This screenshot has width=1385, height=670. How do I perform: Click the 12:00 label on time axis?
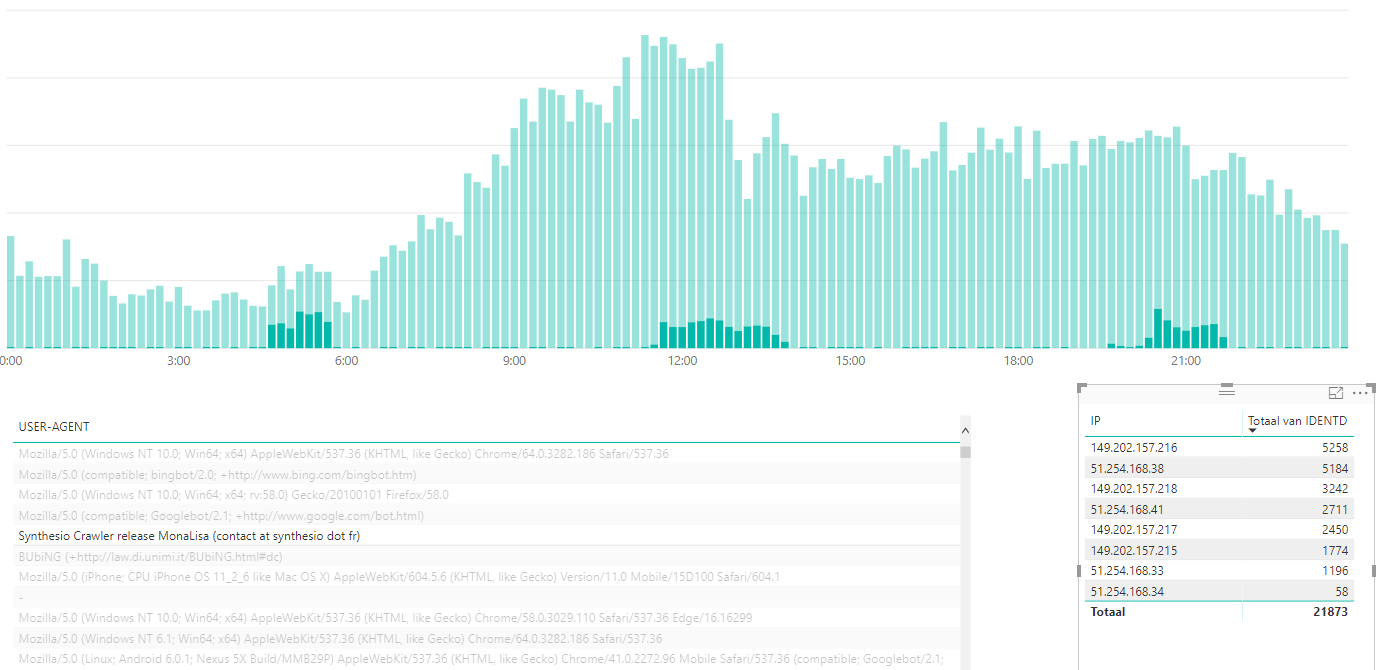tap(682, 361)
